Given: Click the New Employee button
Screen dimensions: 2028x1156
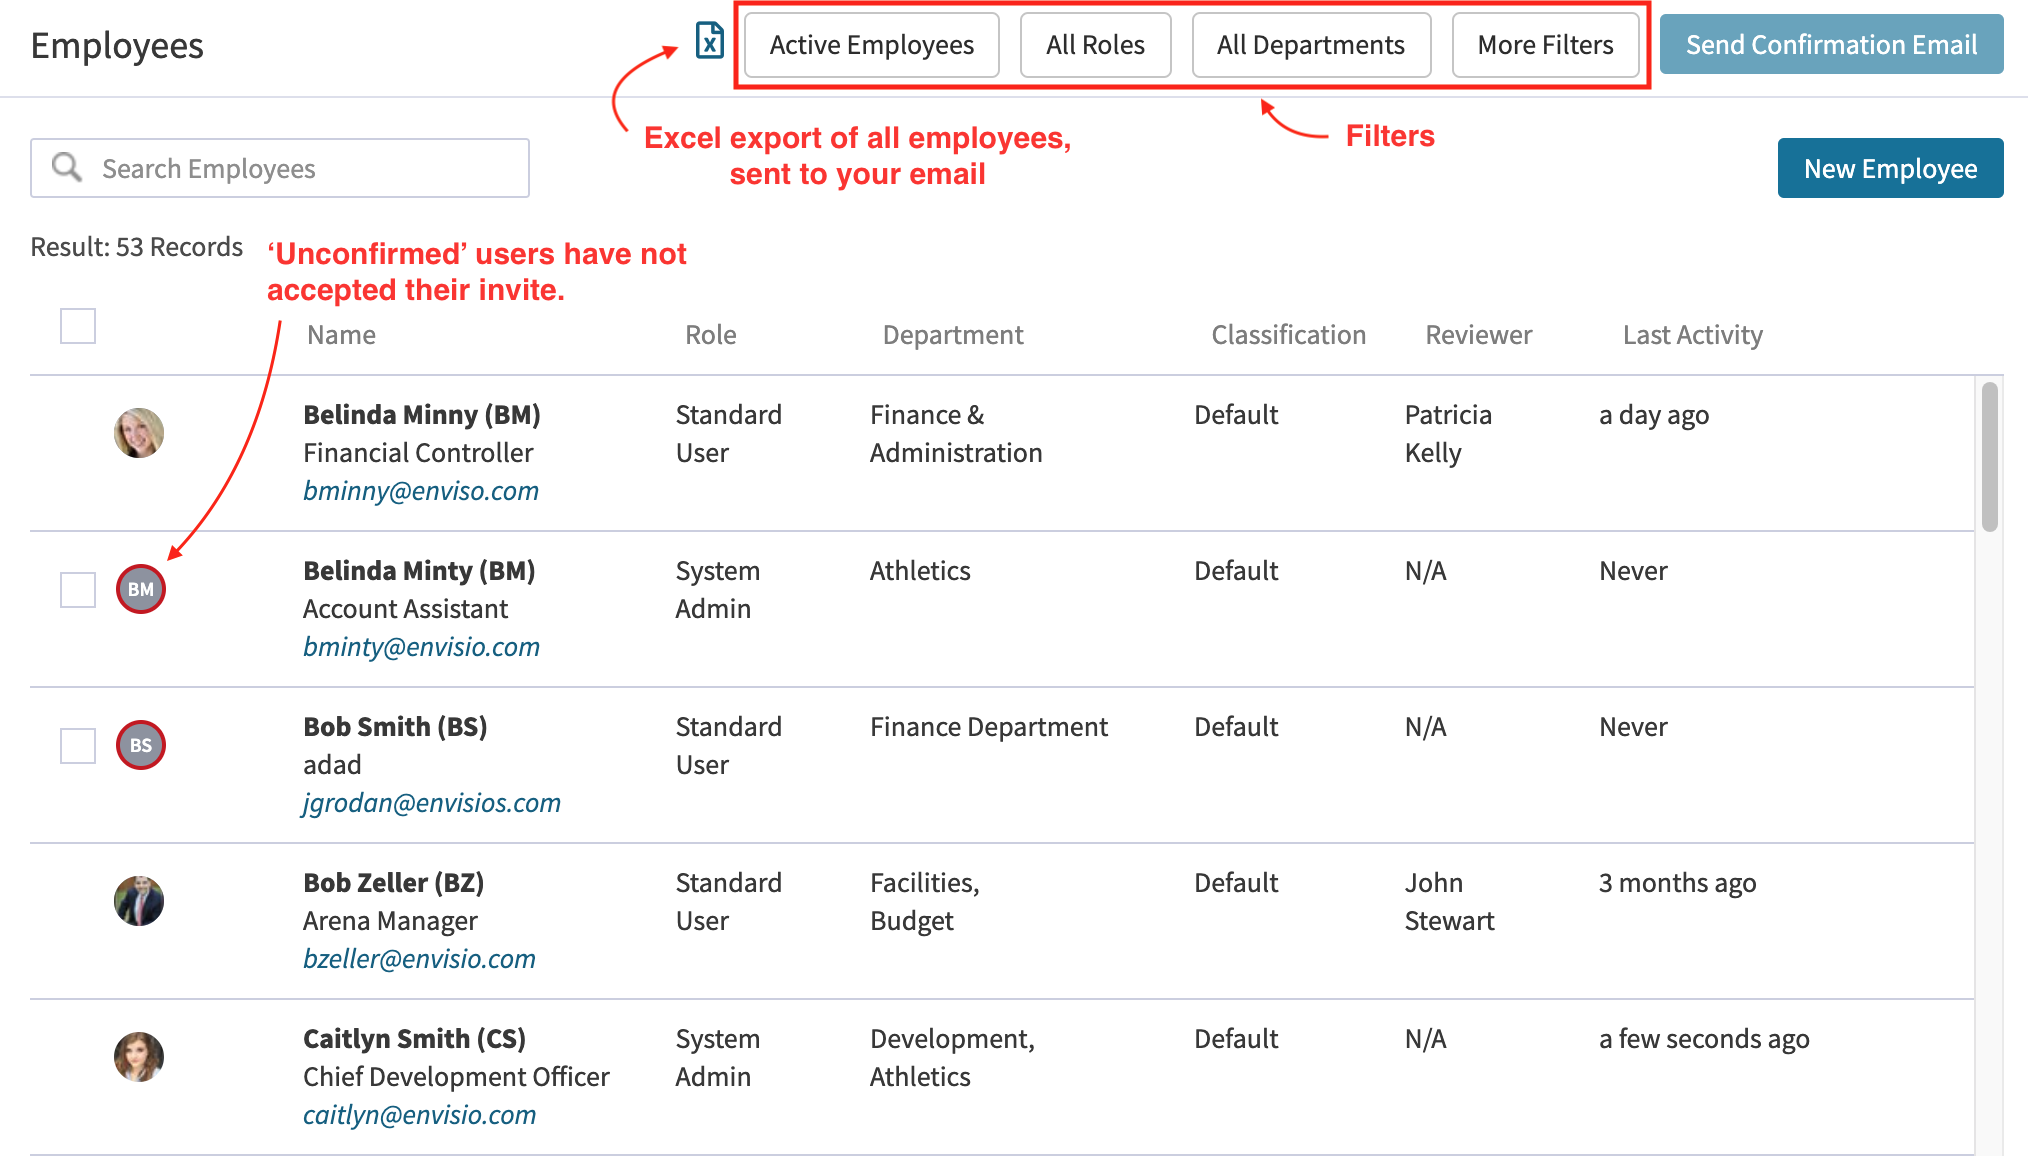Looking at the screenshot, I should (x=1890, y=167).
